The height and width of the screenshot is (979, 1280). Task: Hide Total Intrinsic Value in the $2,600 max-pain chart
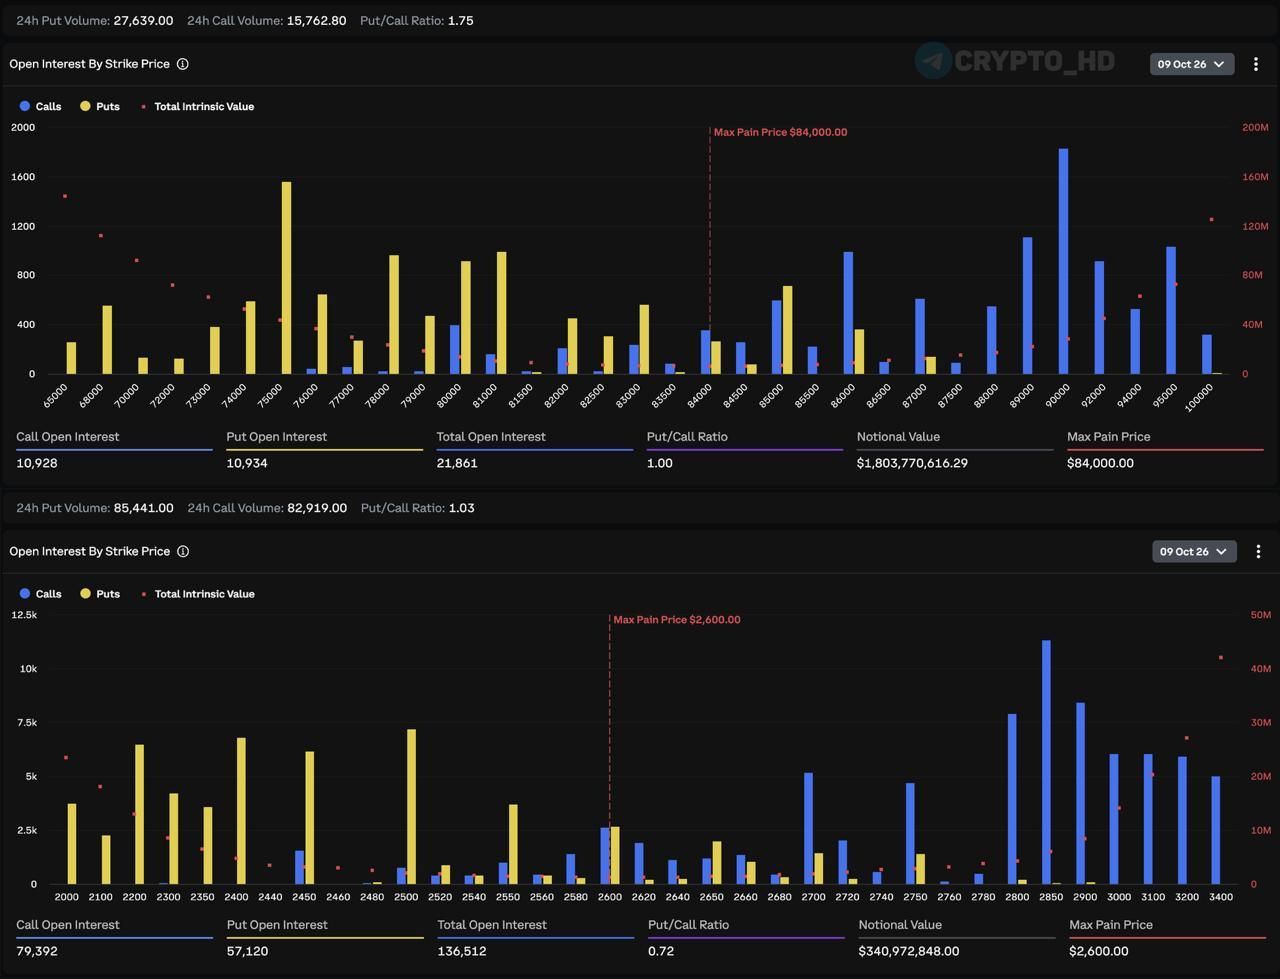point(198,594)
